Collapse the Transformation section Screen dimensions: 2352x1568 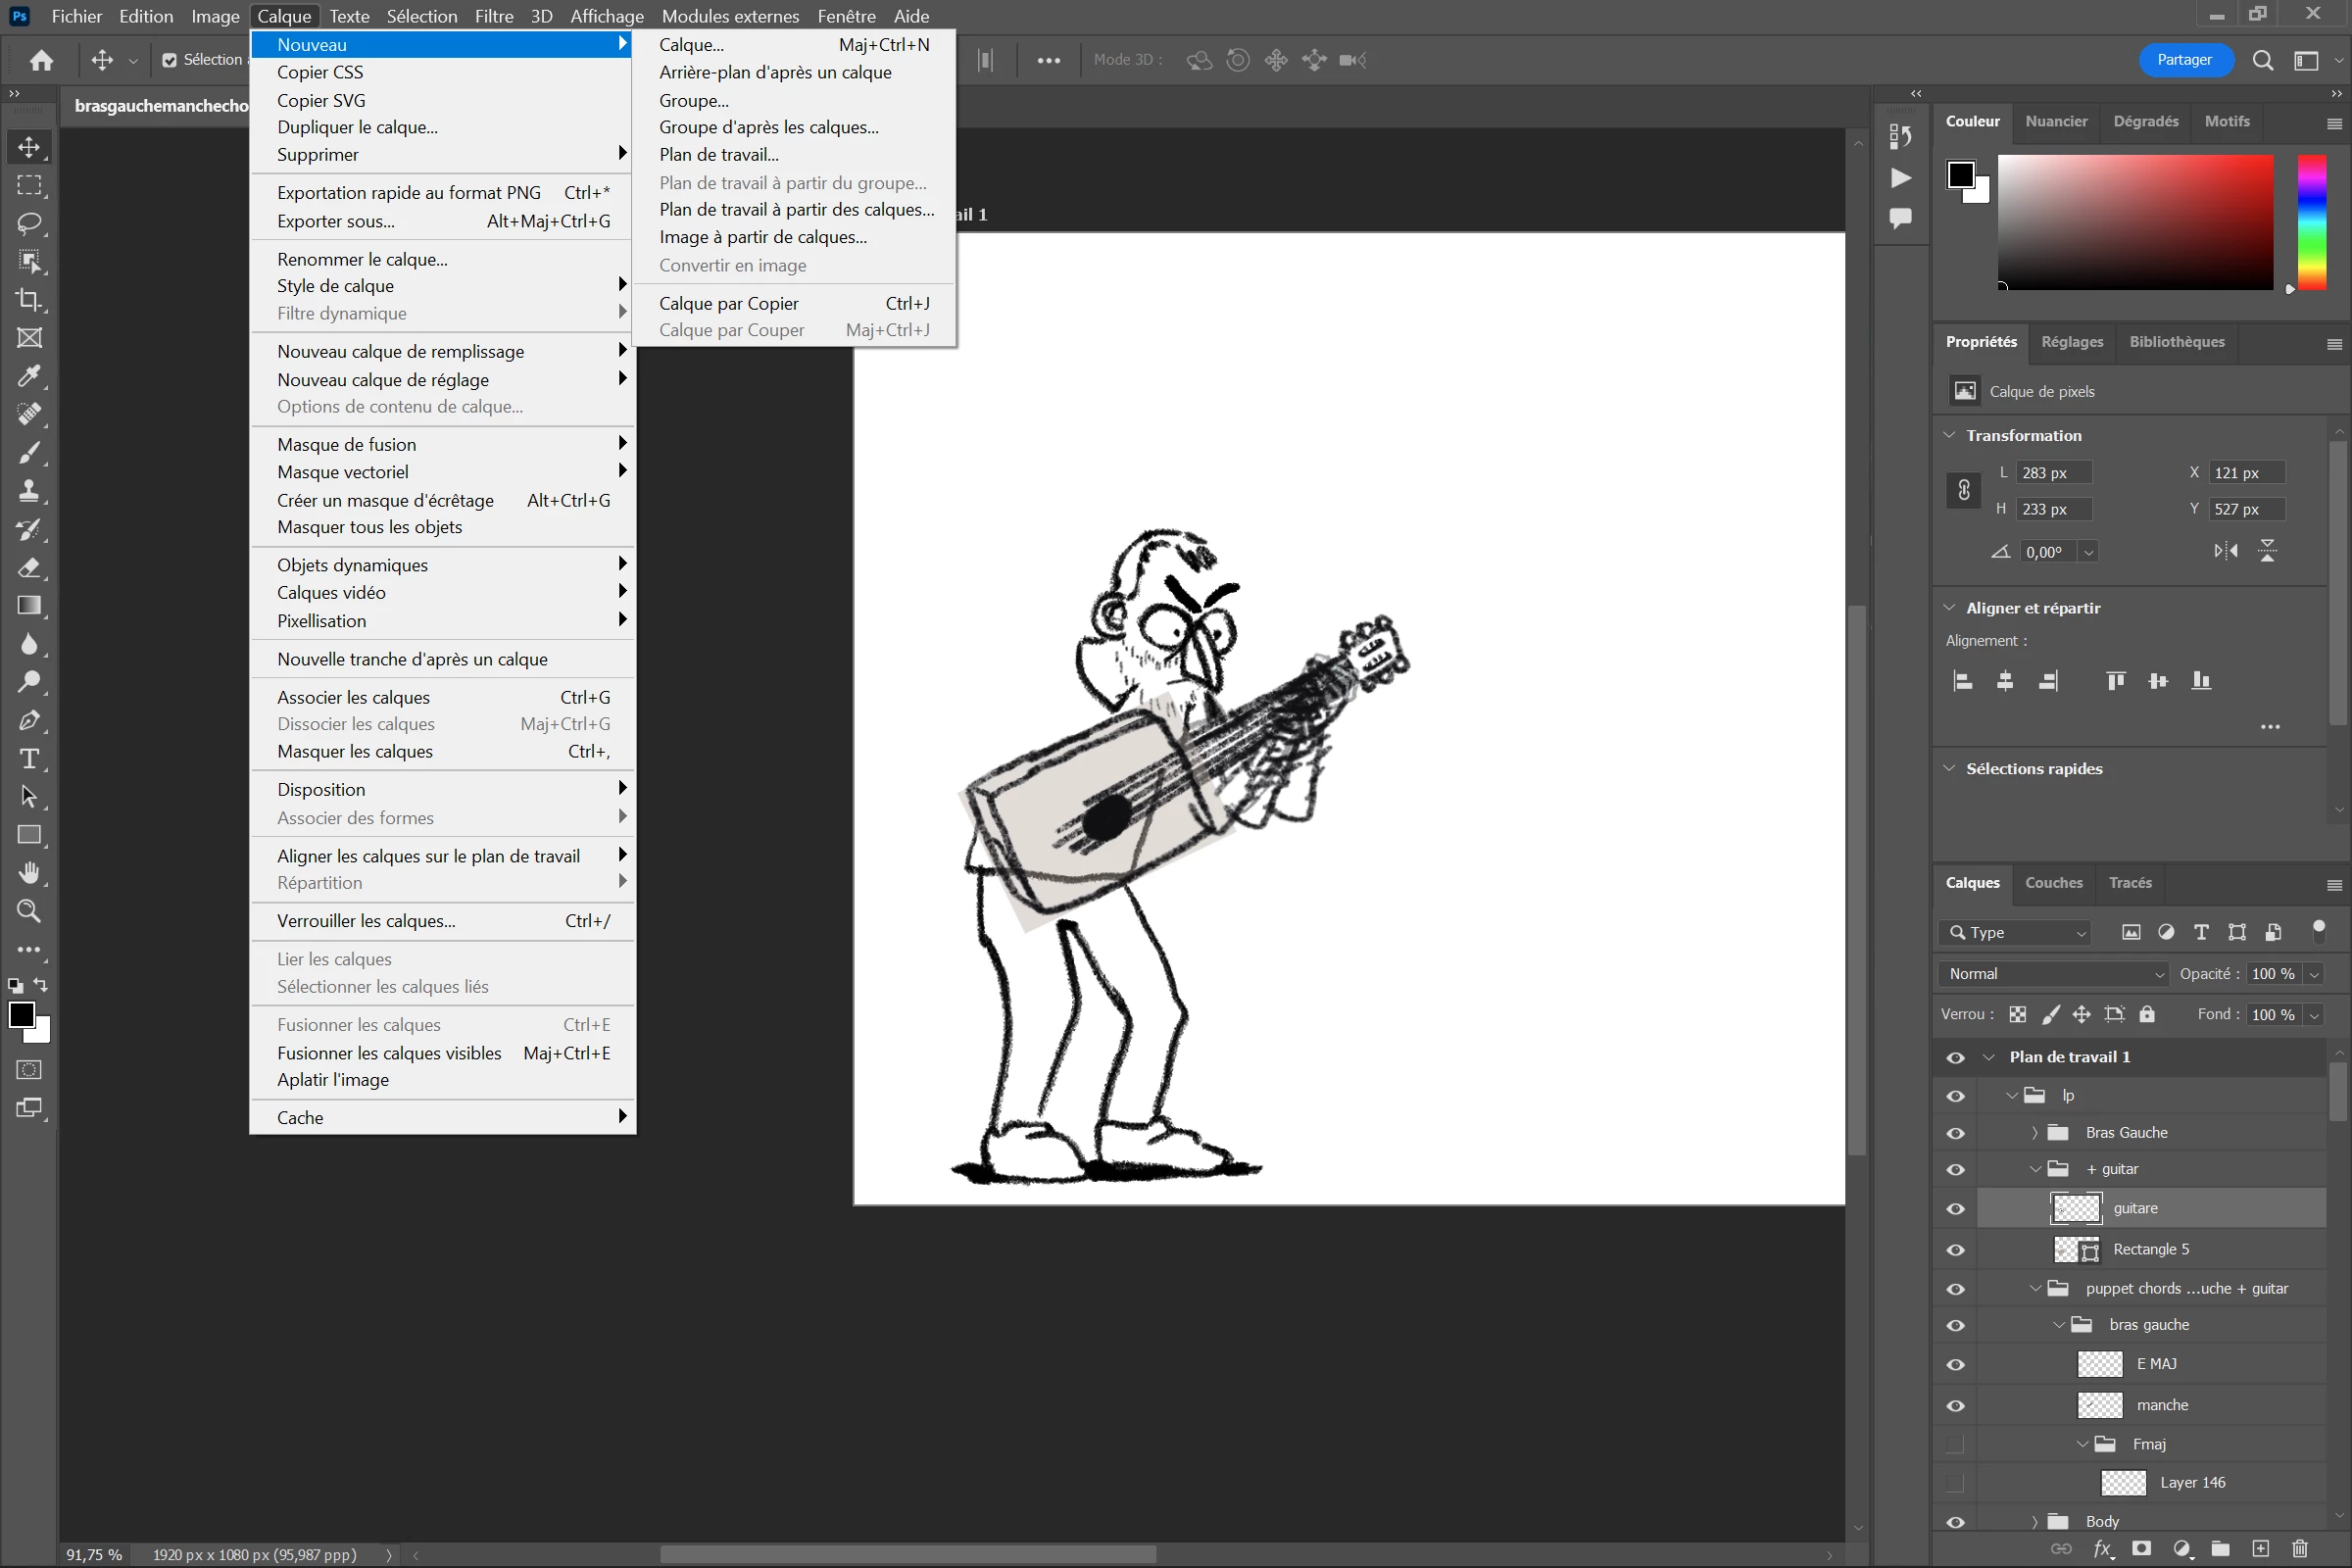[1949, 435]
